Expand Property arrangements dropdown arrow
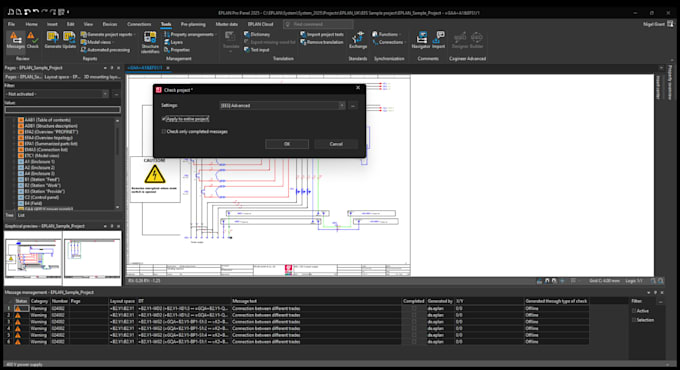The image size is (680, 370). pos(216,34)
